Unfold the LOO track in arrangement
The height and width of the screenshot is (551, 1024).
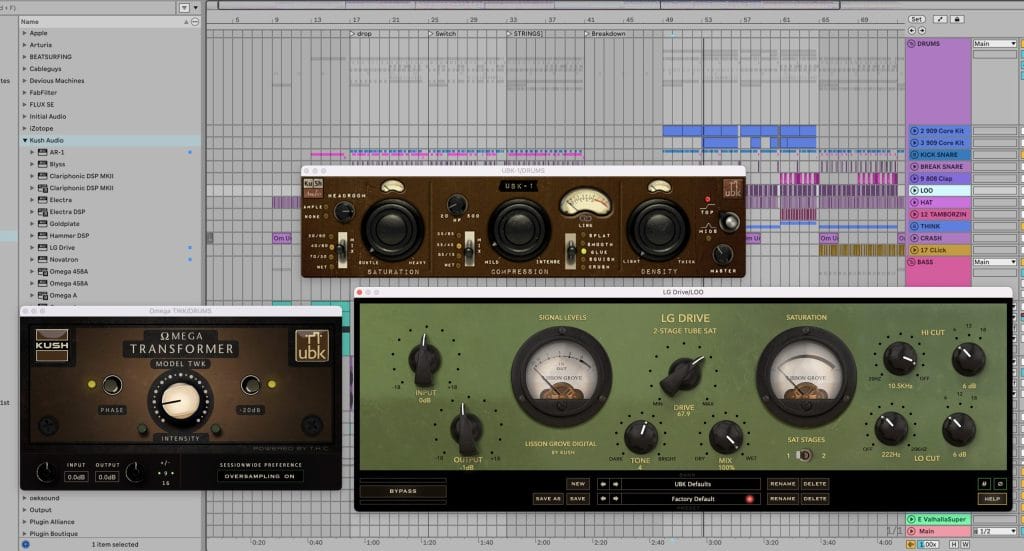point(914,190)
